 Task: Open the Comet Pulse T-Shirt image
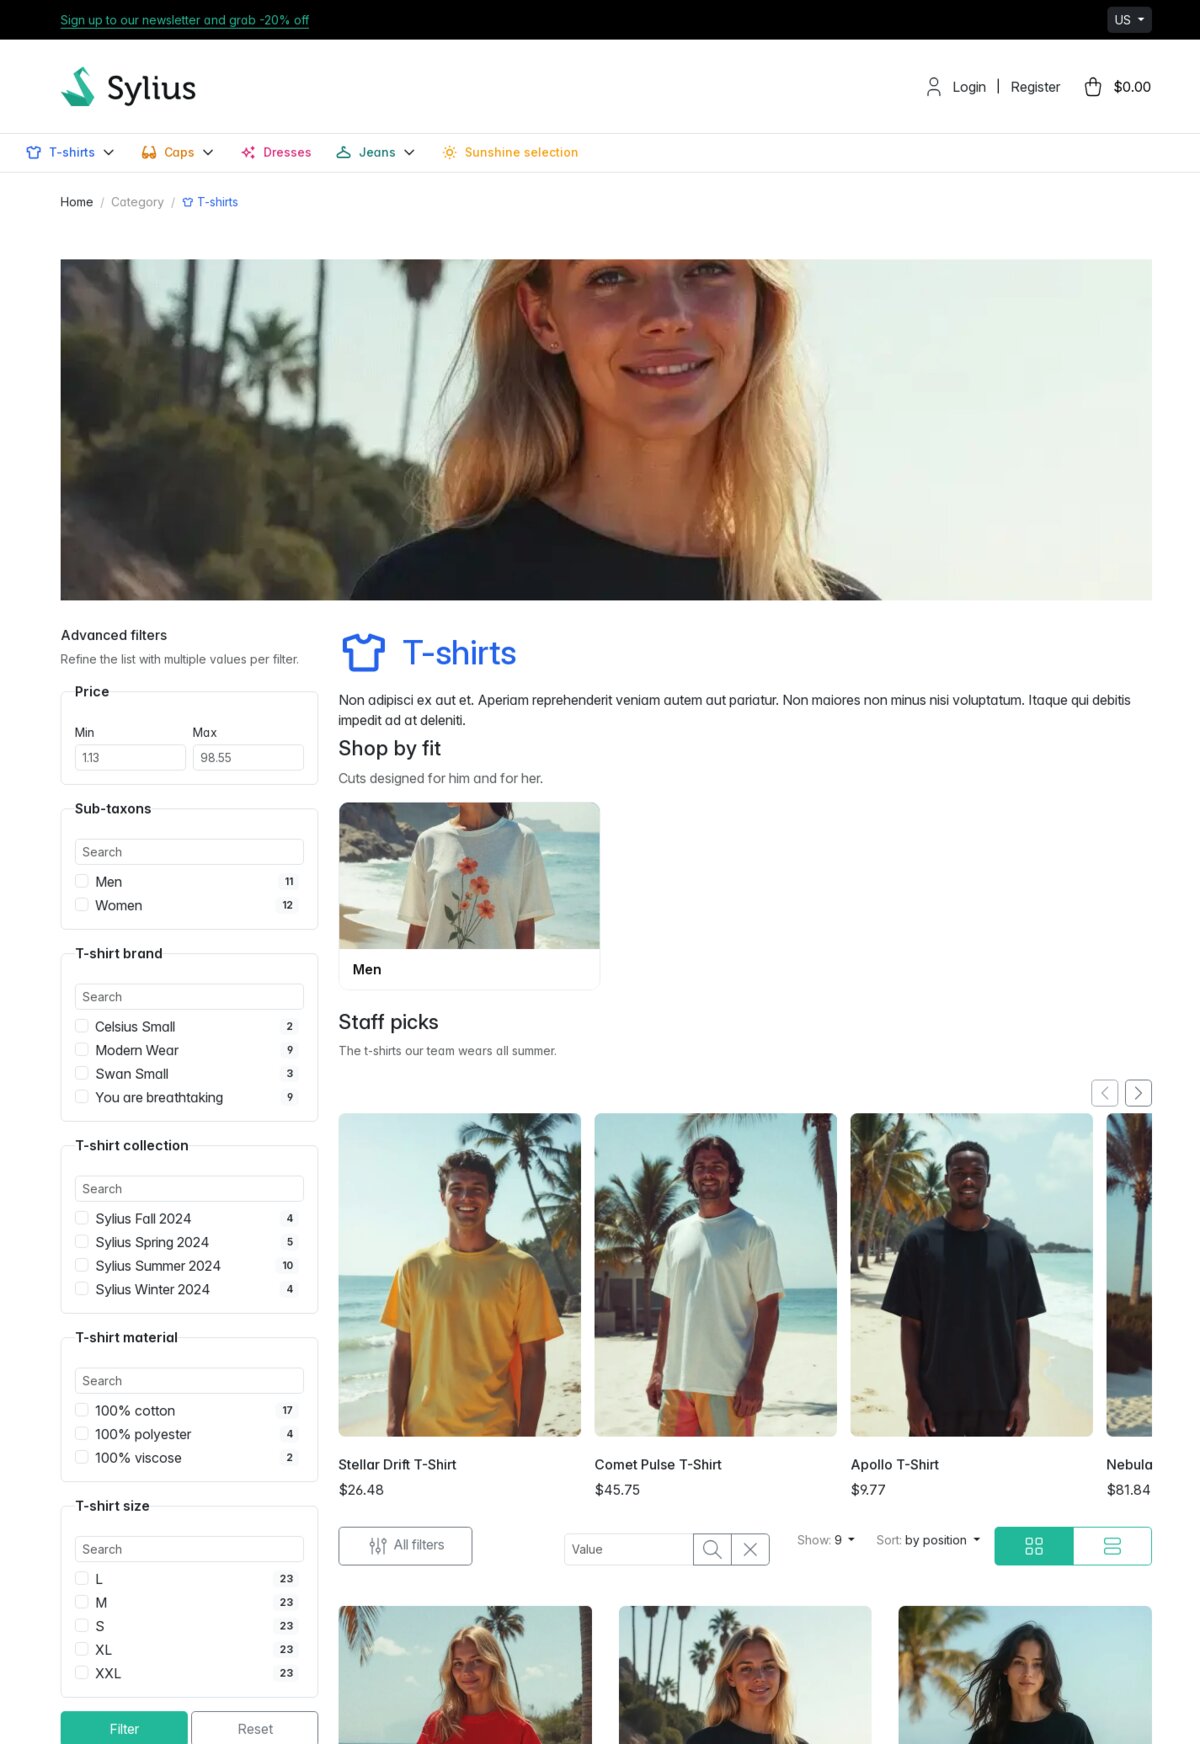[716, 1275]
